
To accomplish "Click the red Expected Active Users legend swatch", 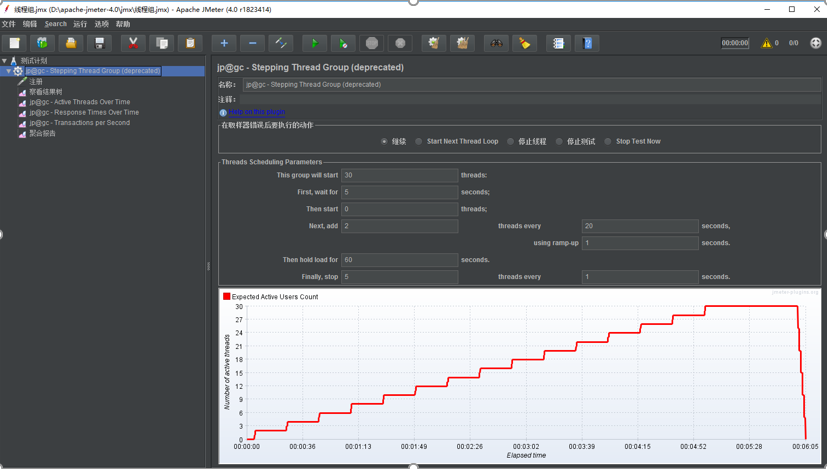I will [x=227, y=296].
